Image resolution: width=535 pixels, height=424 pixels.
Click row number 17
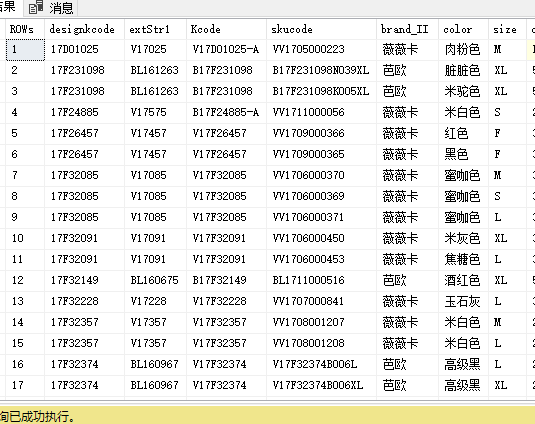tap(25, 385)
